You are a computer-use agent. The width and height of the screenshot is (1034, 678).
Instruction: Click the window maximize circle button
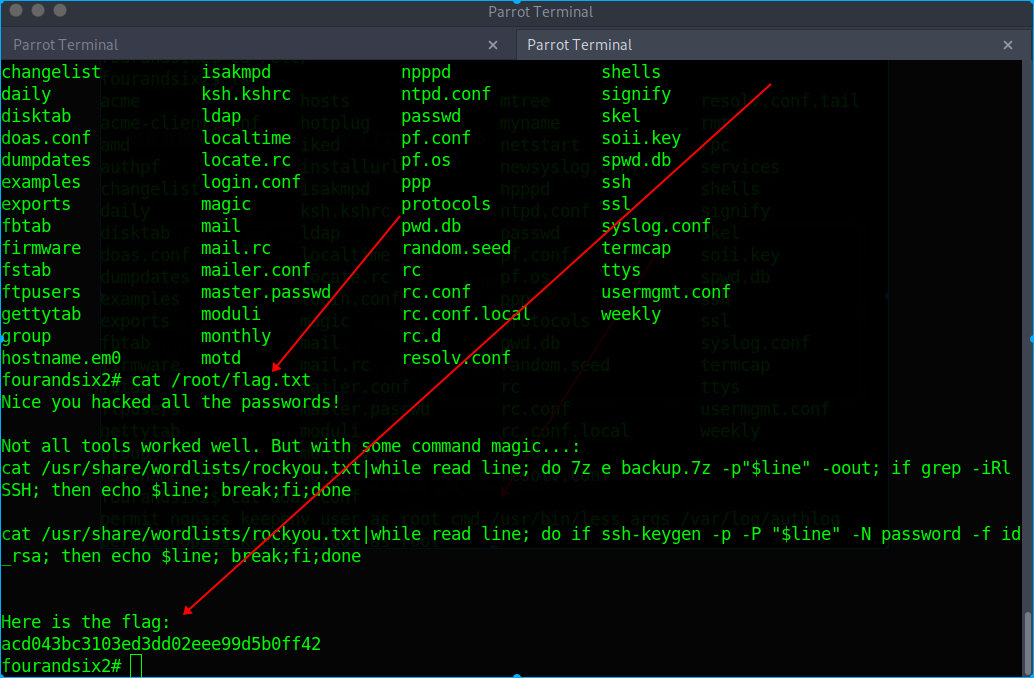point(60,11)
